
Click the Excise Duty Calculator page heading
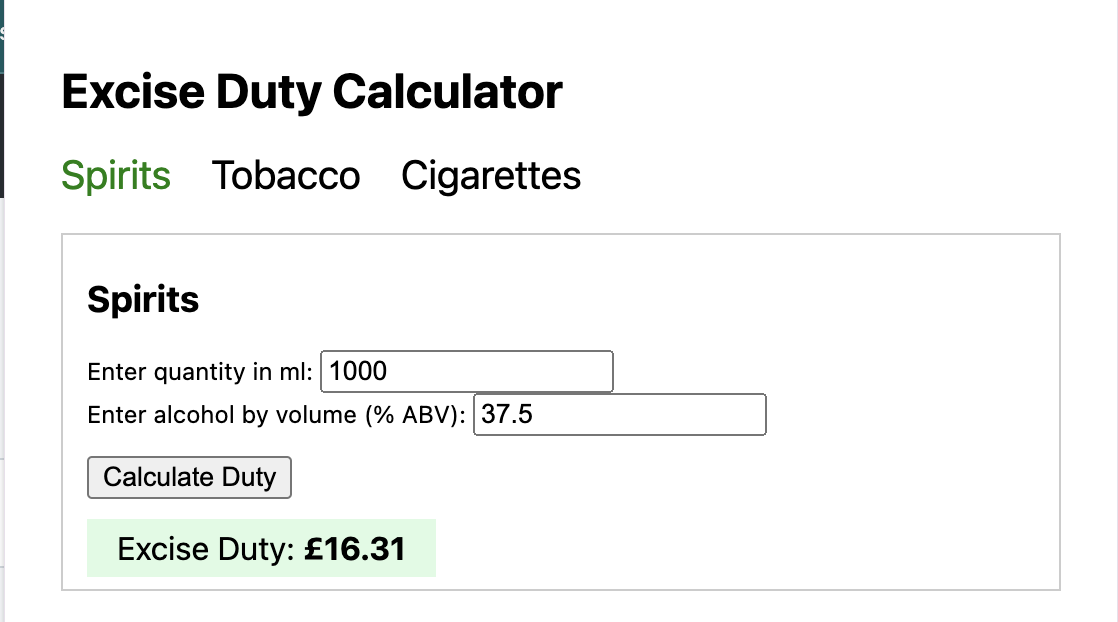point(312,93)
